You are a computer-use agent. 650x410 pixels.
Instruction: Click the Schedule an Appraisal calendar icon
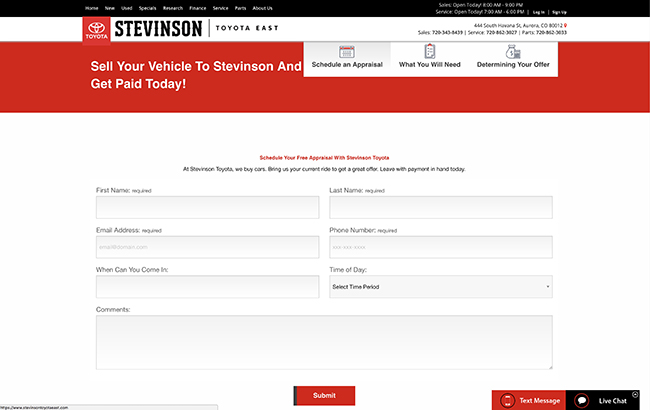[347, 51]
